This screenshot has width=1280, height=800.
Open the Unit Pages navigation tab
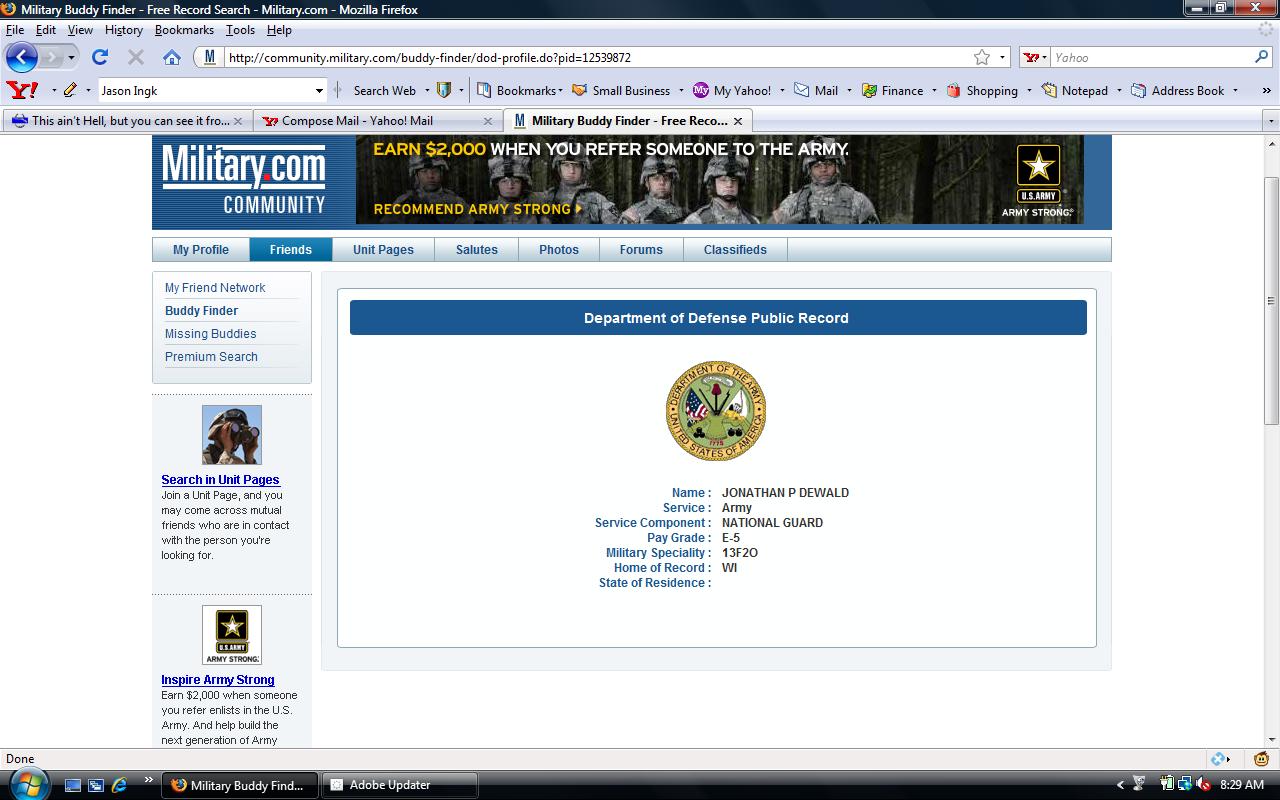click(383, 250)
